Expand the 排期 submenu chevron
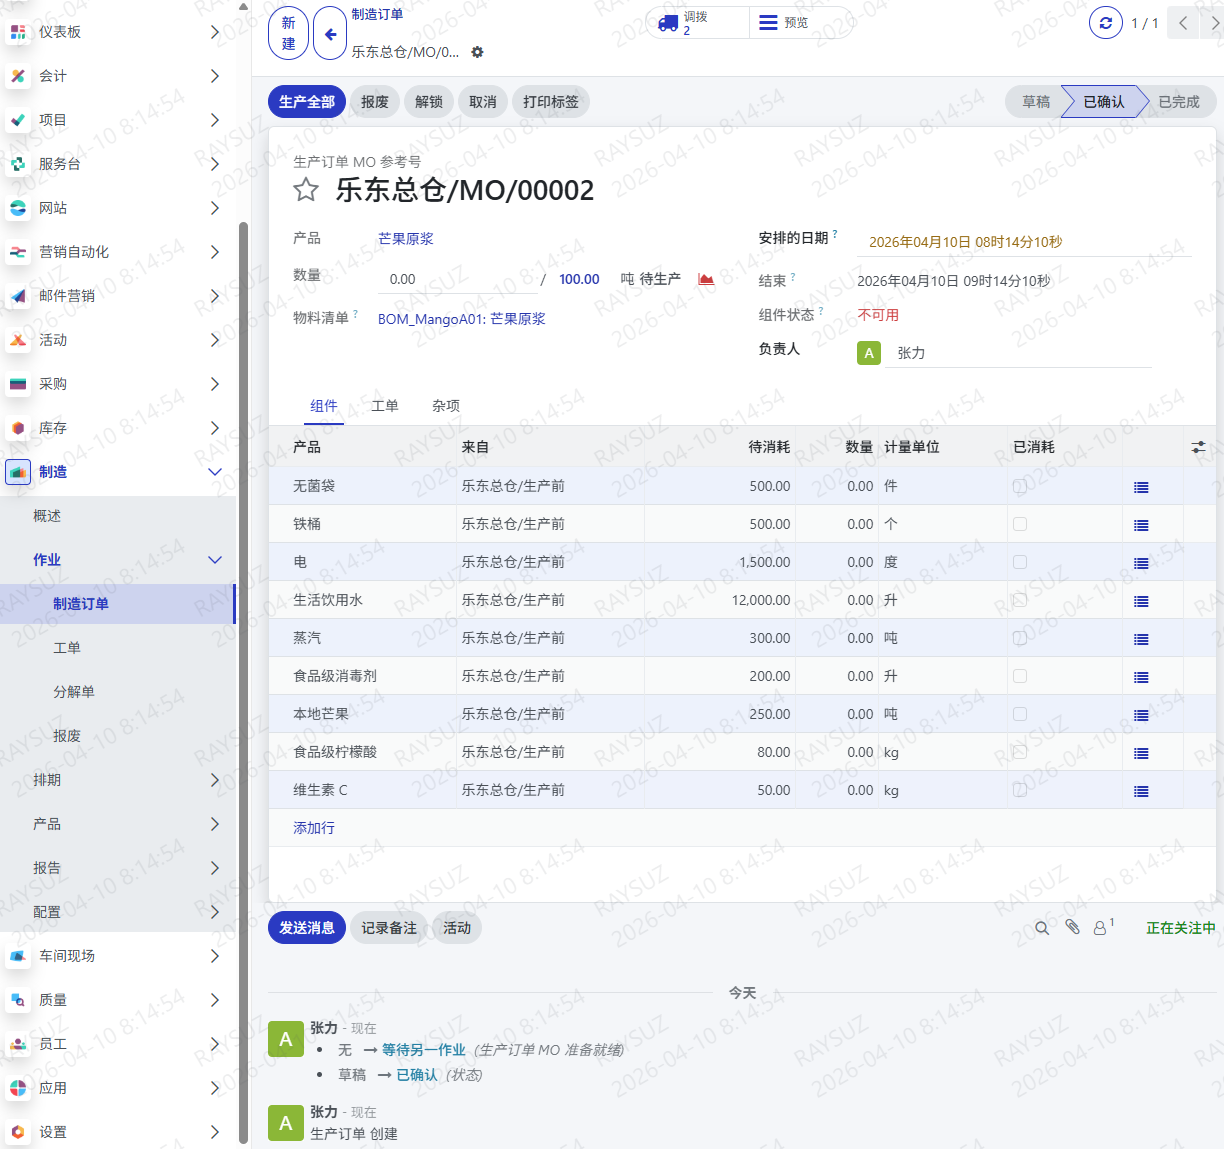The height and width of the screenshot is (1149, 1224). (215, 780)
